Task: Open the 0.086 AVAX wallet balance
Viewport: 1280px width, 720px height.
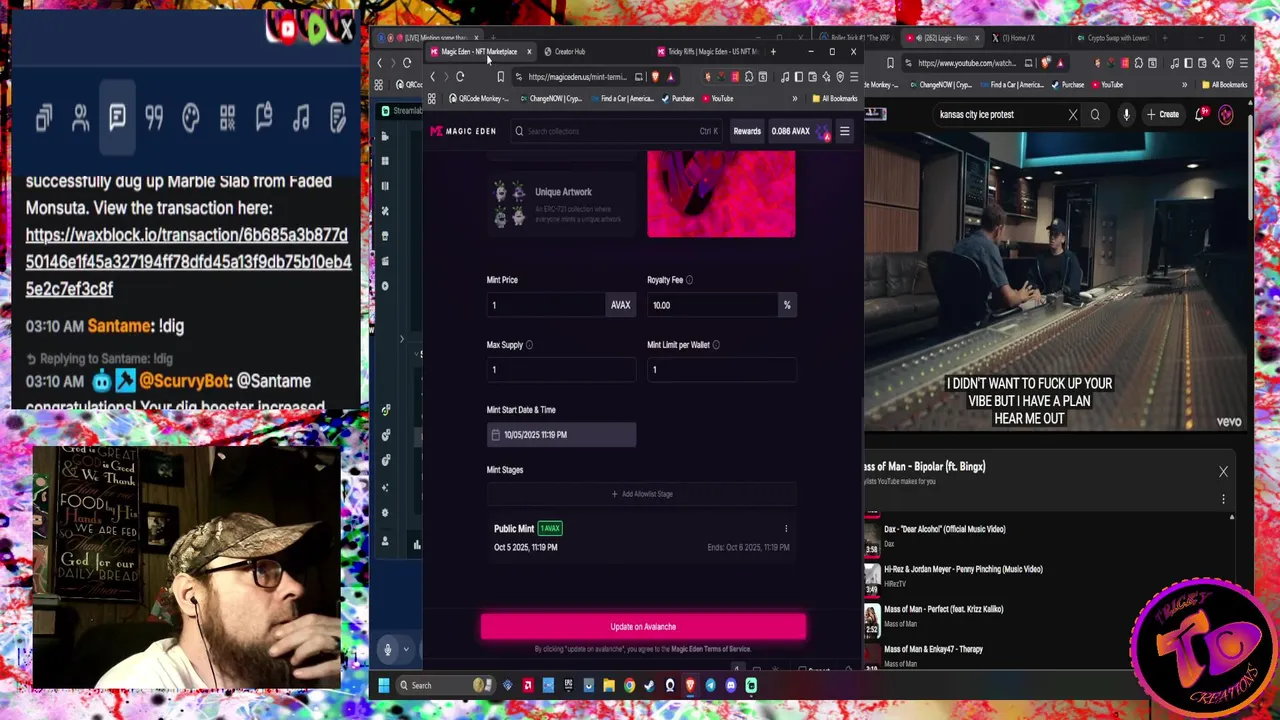Action: 798,131
